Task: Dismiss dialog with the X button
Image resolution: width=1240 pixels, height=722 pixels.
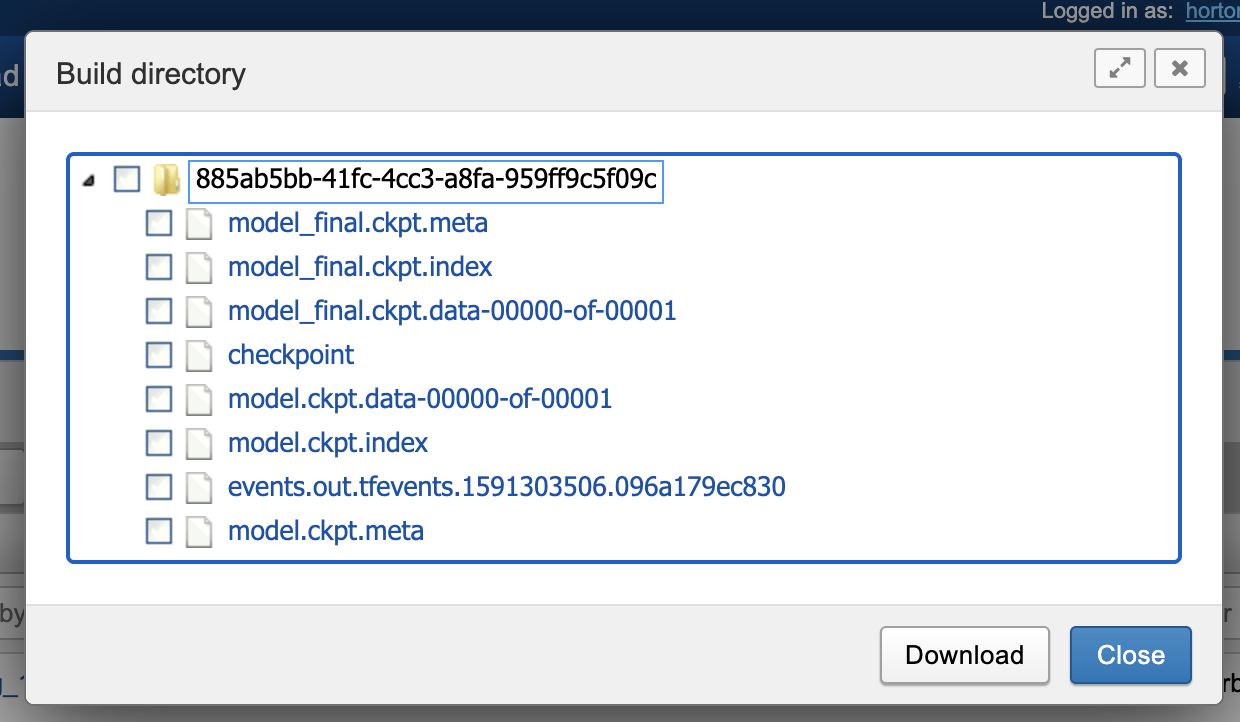Action: pyautogui.click(x=1180, y=68)
